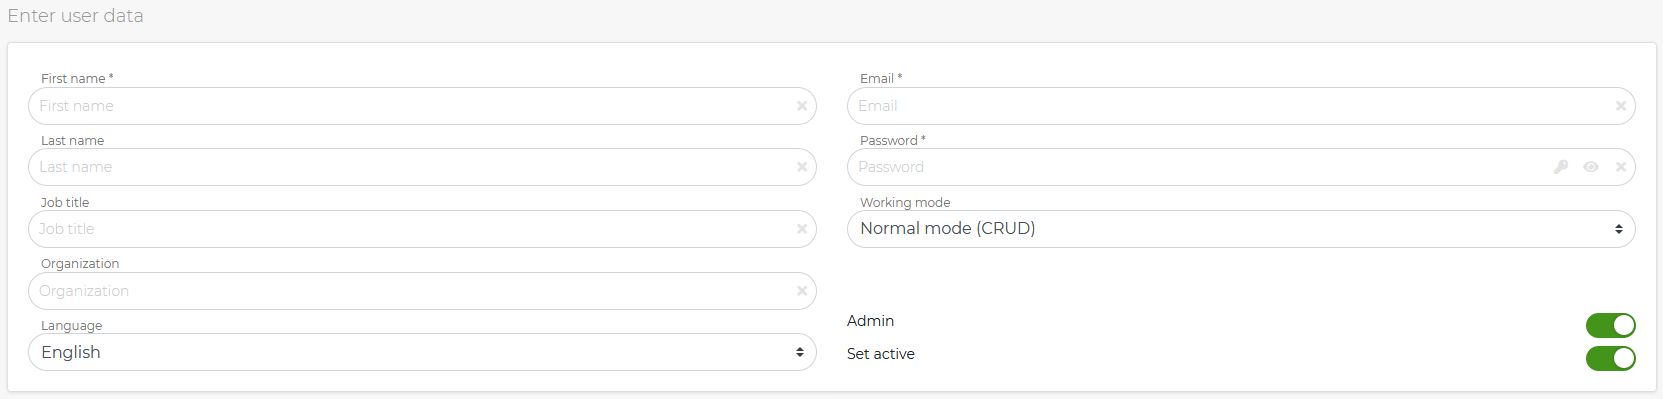Clear the Password field with its X icon
Screen dimensions: 1663x399
(x=1621, y=167)
